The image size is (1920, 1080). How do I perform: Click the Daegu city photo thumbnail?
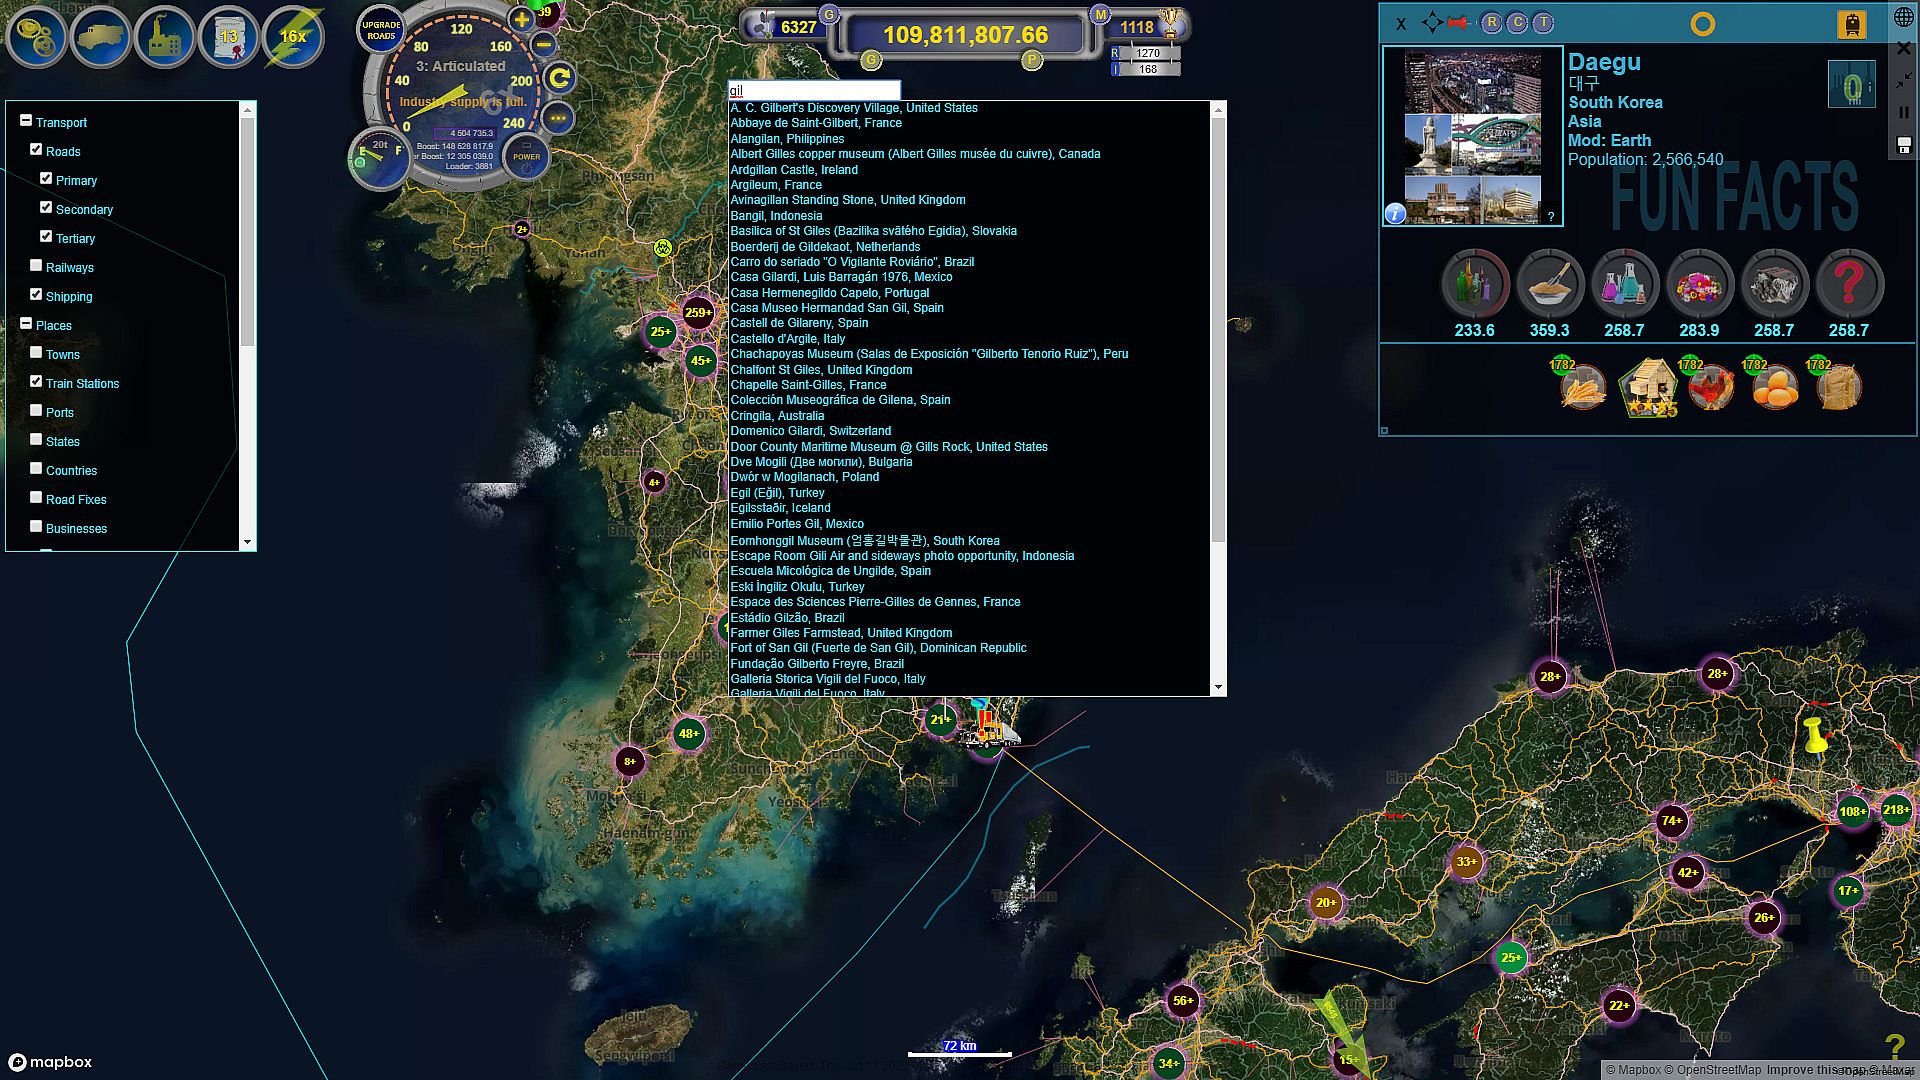1472,136
